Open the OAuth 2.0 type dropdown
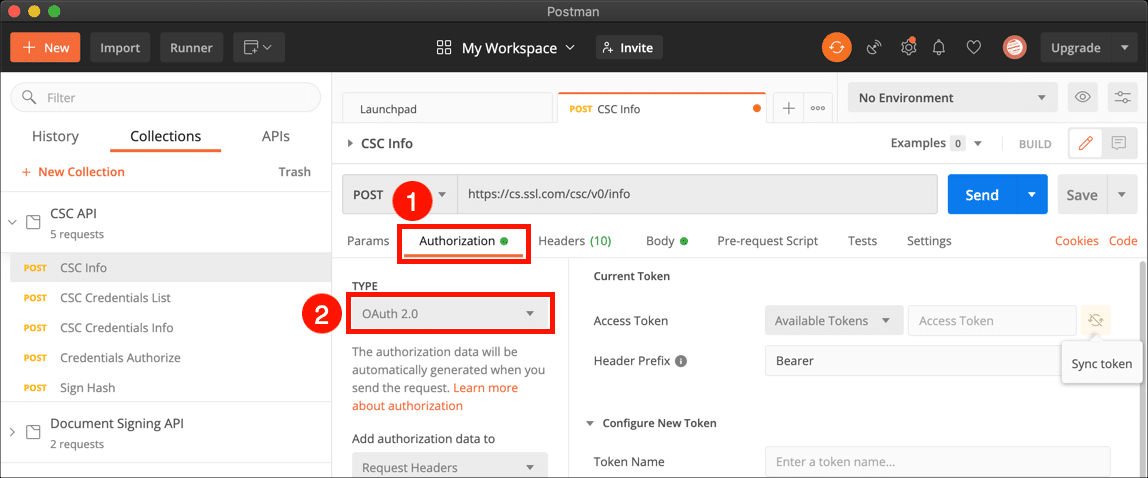Image resolution: width=1148 pixels, height=478 pixels. point(450,314)
